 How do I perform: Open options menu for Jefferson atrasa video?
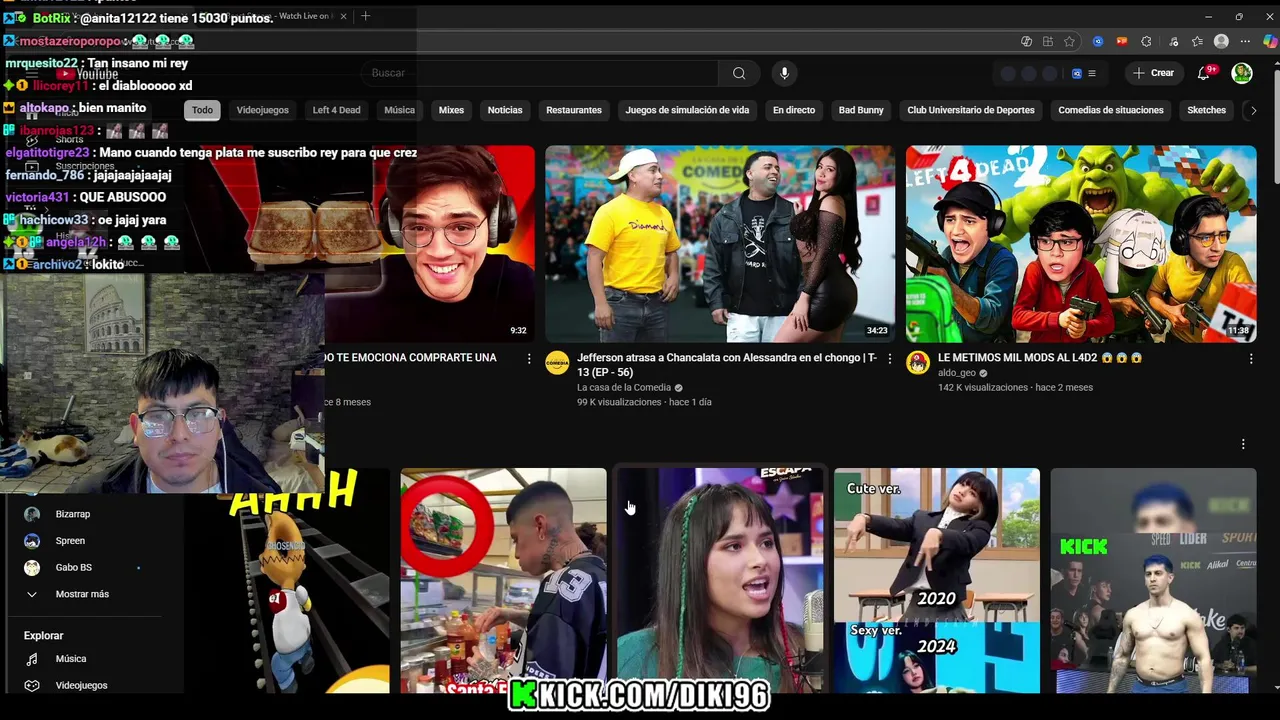[x=890, y=359]
